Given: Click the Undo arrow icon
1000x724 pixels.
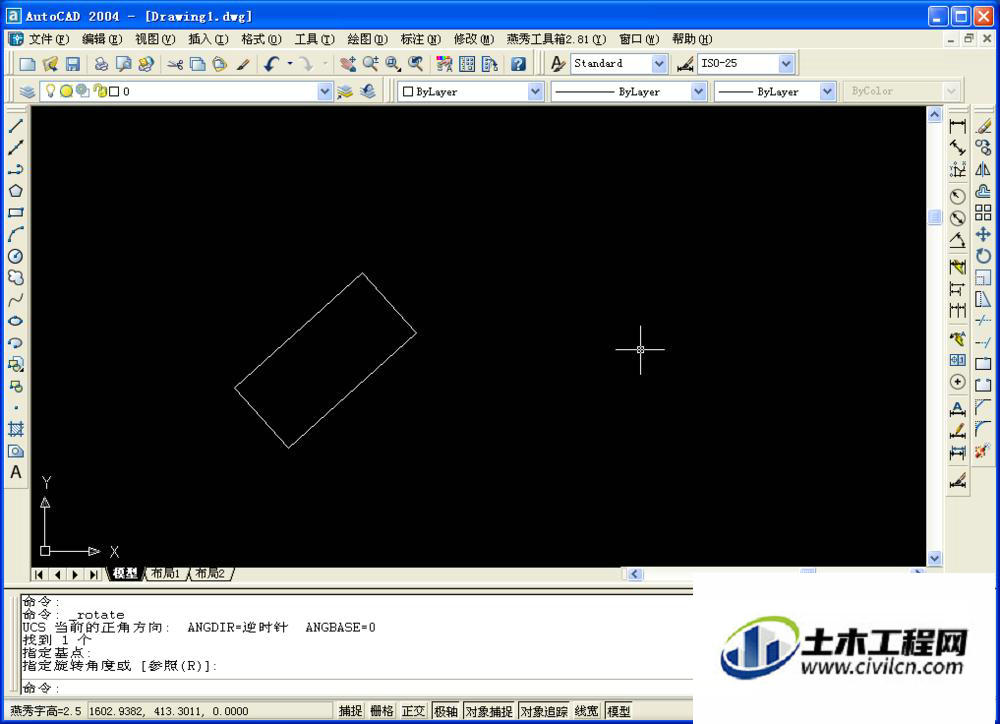Looking at the screenshot, I should pos(272,64).
